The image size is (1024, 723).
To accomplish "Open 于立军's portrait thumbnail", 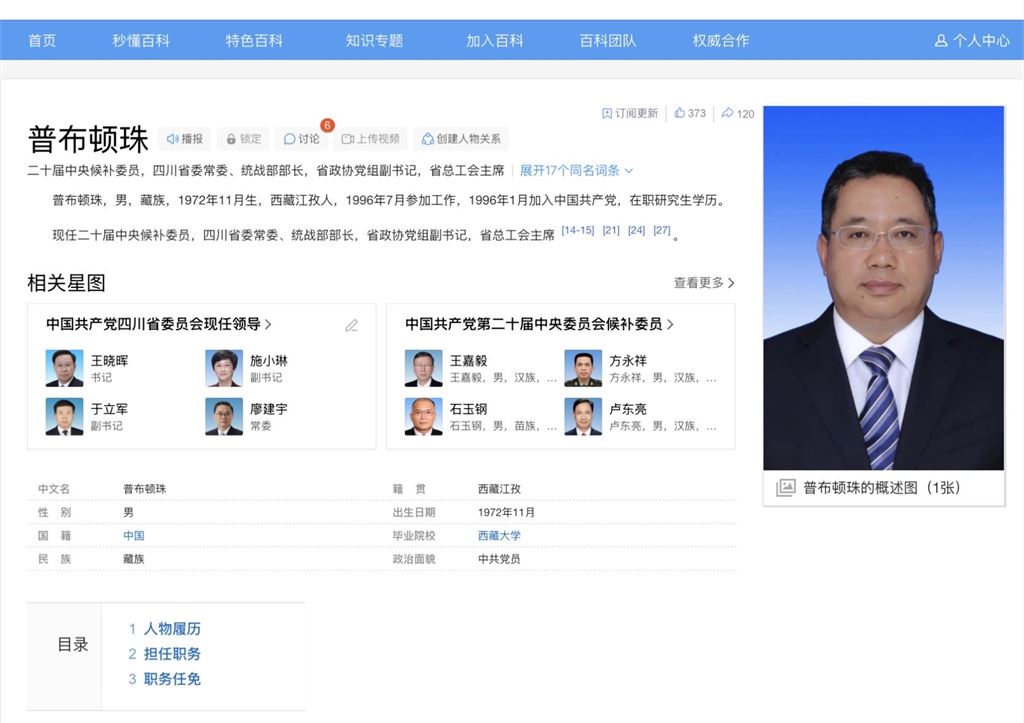I will click(x=64, y=416).
